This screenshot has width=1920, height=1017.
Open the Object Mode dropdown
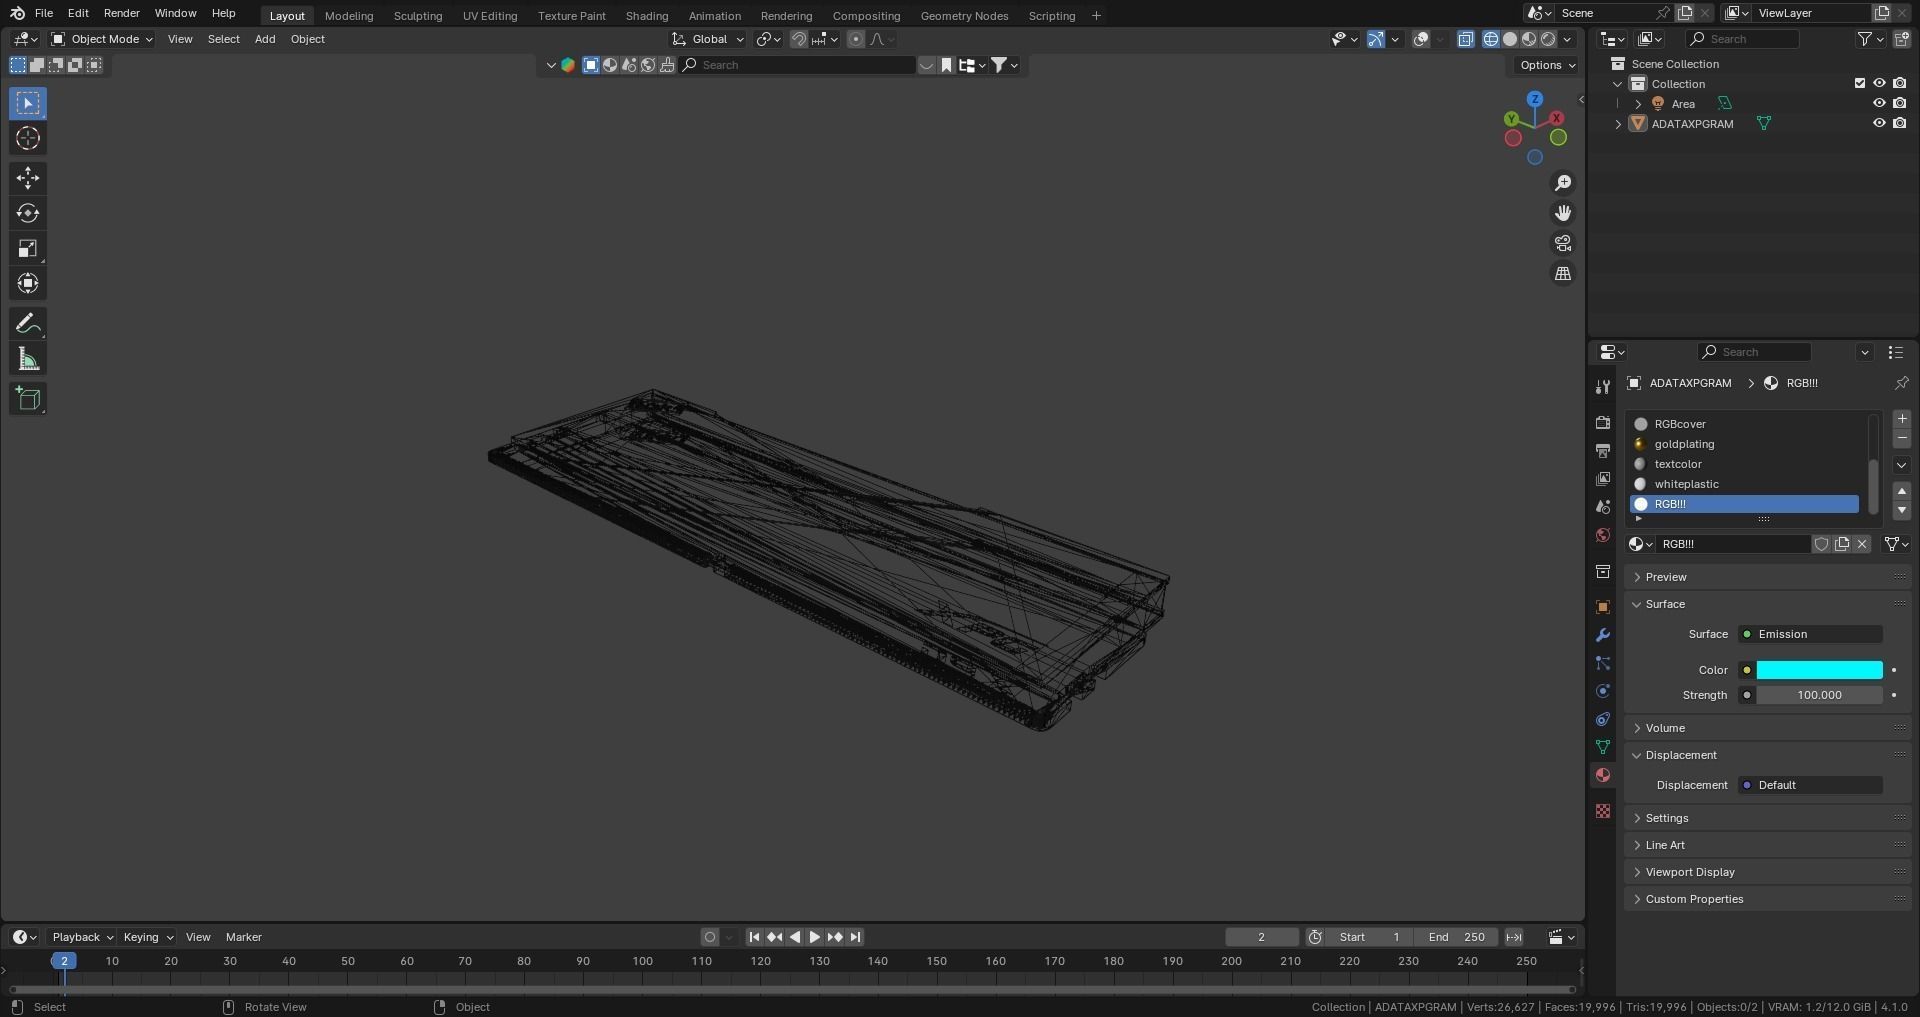coord(102,39)
